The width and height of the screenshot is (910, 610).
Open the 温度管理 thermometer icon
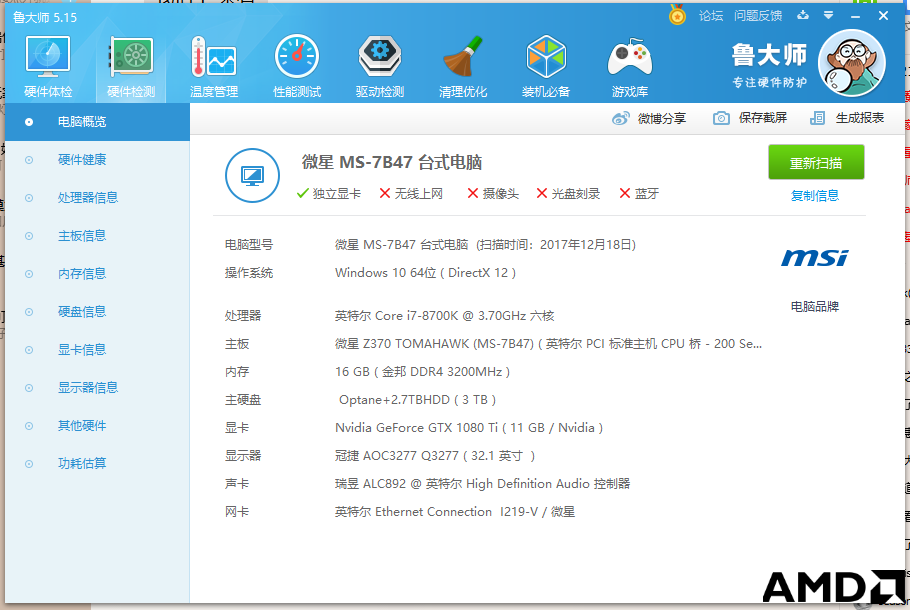[214, 66]
